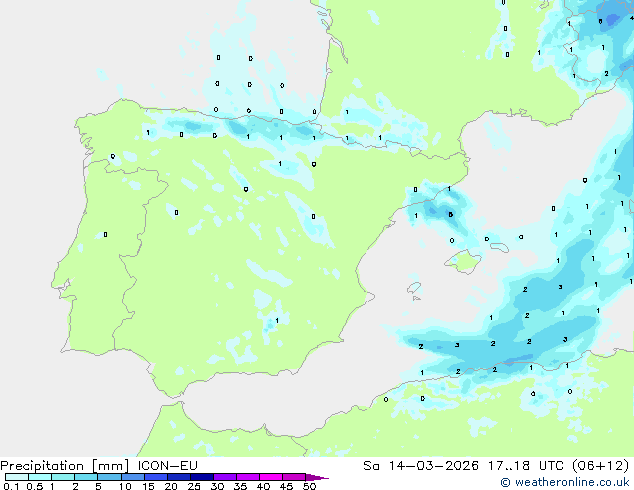Click the "45" legend scale label
This screenshot has height=490, width=634.
tap(286, 486)
